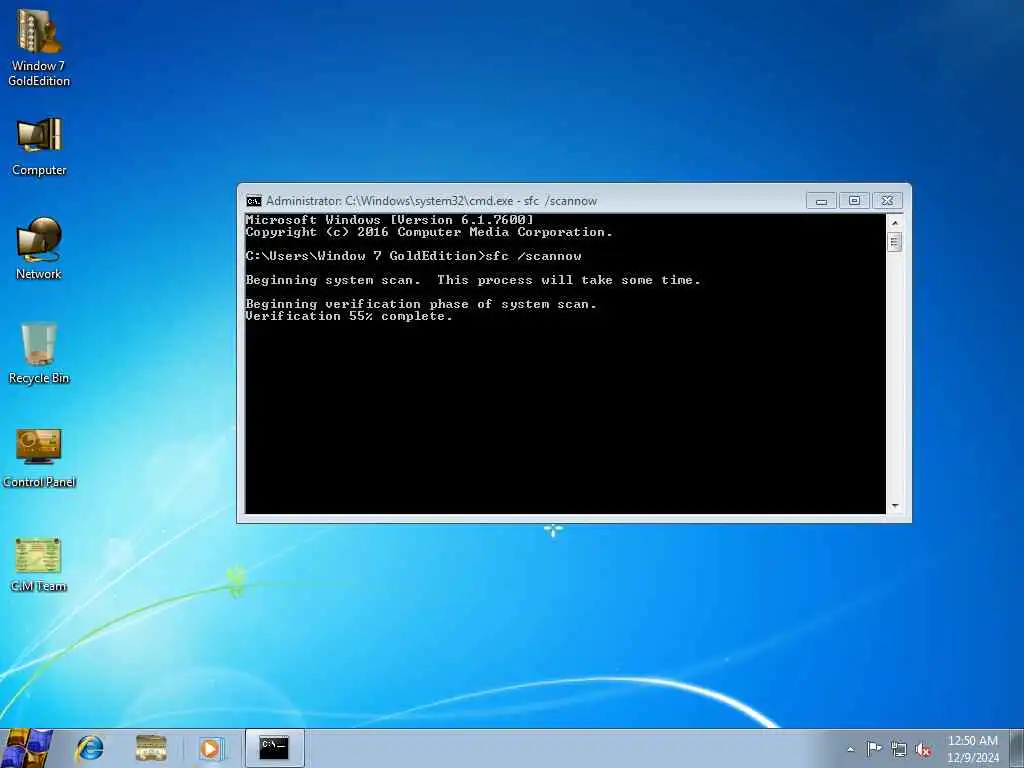This screenshot has height=768, width=1024.
Task: Click the cmd scrollbar up arrow
Action: tap(895, 222)
